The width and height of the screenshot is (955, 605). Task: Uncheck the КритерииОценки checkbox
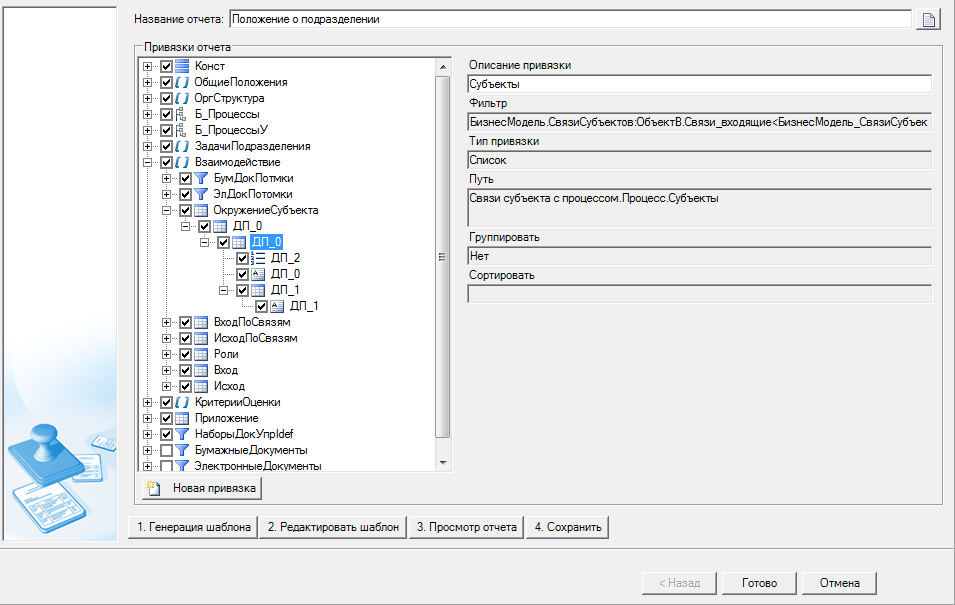[166, 402]
